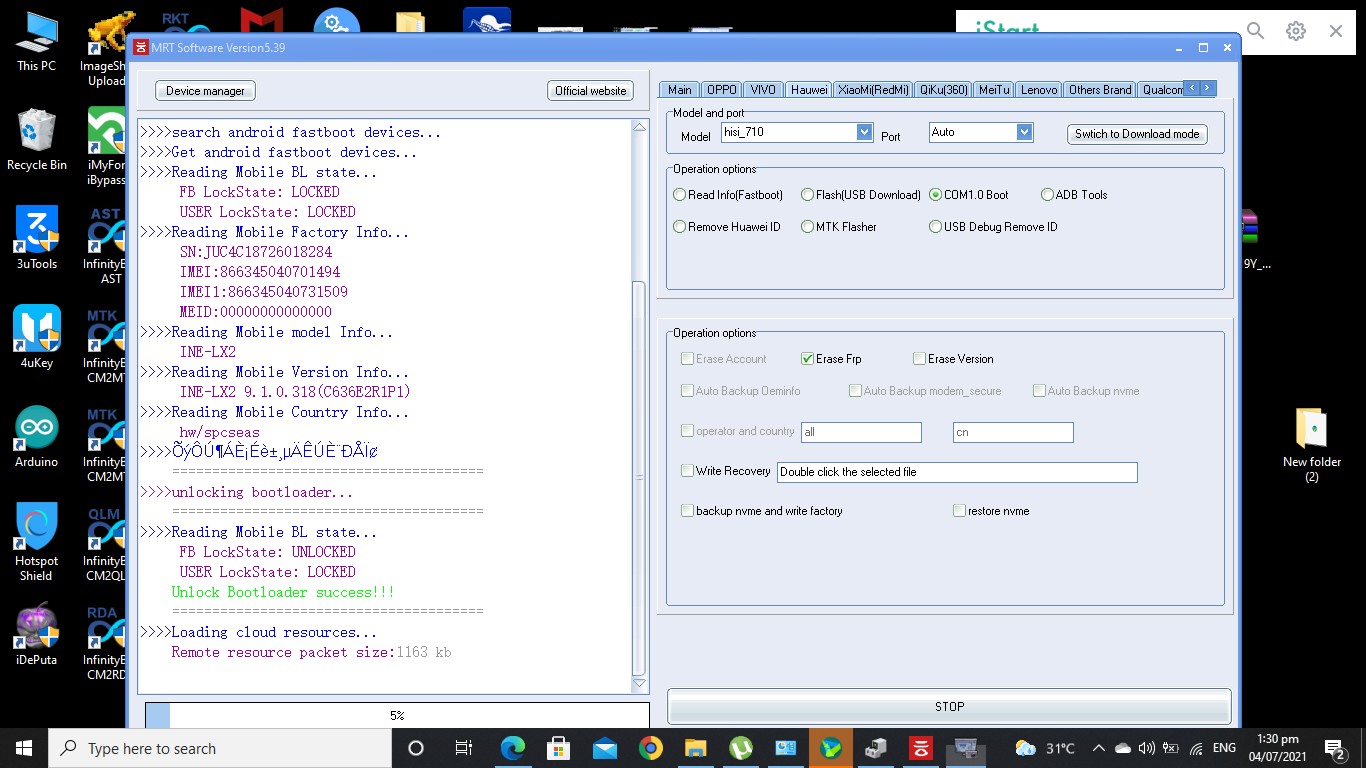
Task: Click the STOP button
Action: (949, 707)
